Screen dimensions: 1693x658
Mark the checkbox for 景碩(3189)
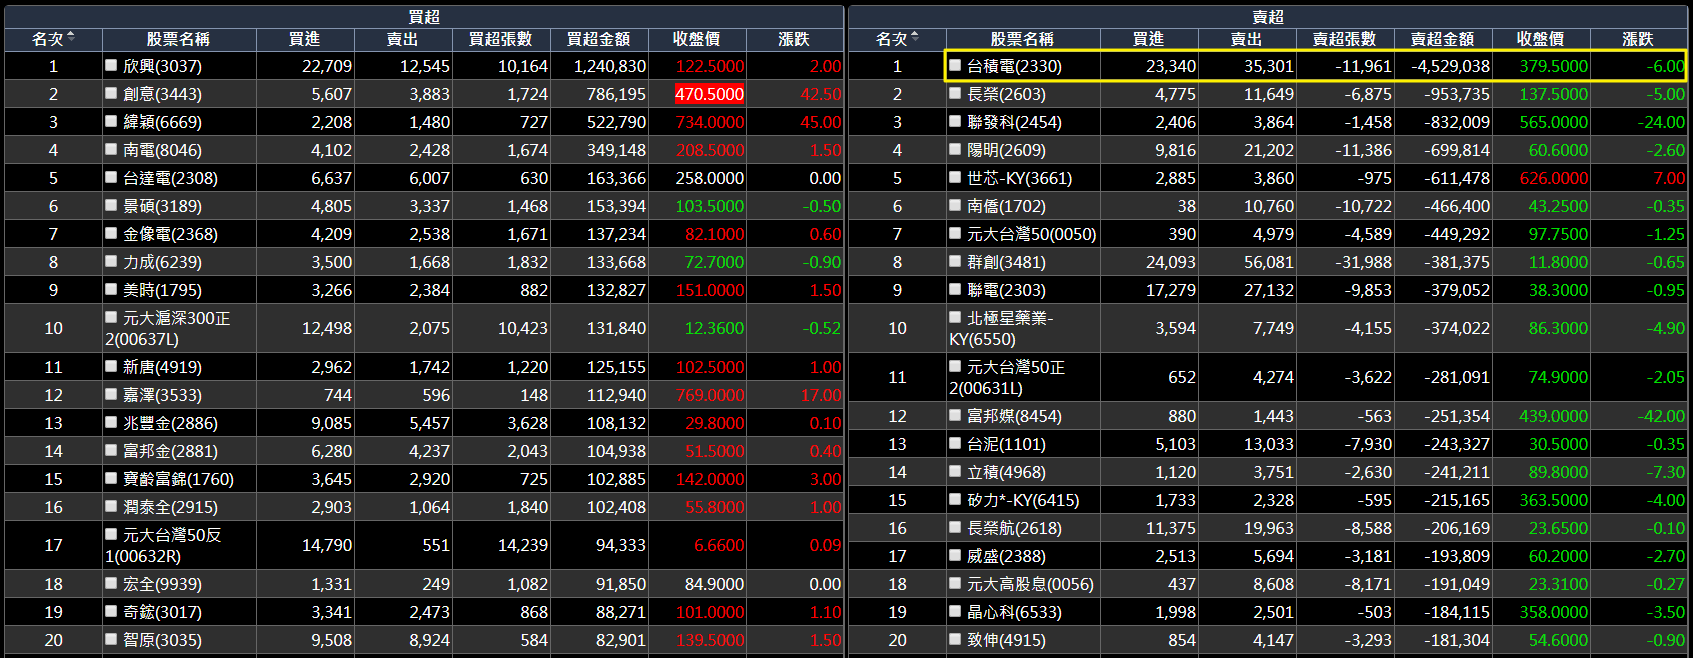coord(112,205)
